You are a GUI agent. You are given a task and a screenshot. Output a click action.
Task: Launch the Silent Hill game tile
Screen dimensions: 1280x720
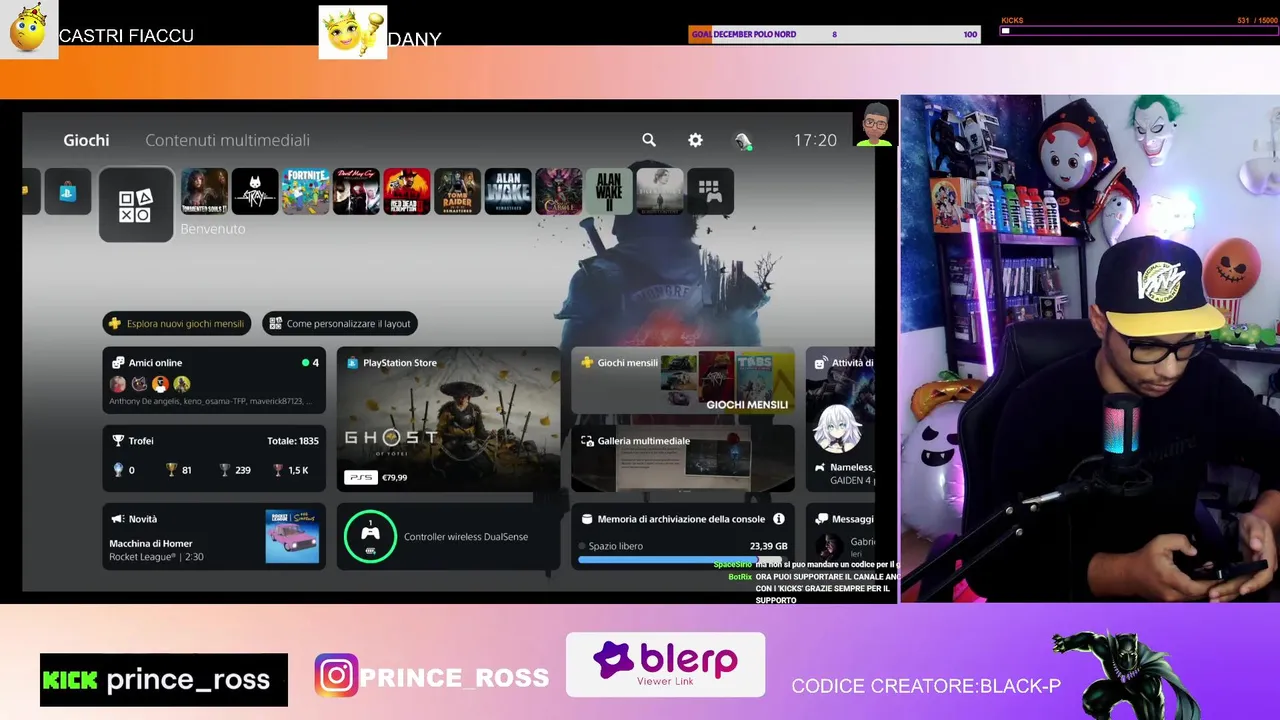[x=660, y=192]
